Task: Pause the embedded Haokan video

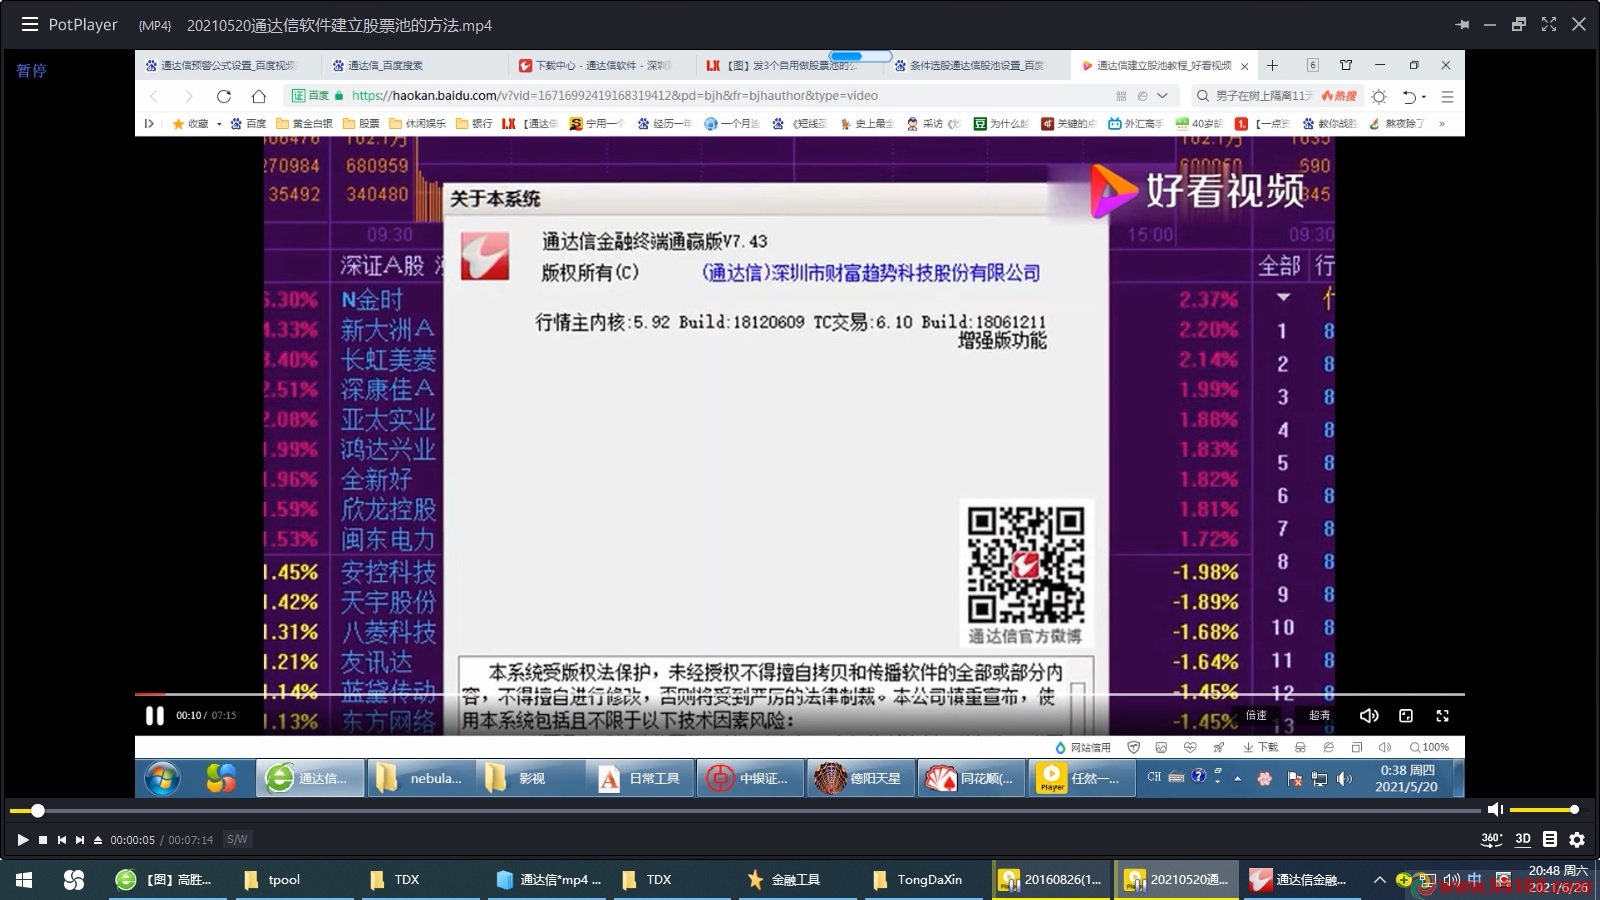Action: coord(154,716)
